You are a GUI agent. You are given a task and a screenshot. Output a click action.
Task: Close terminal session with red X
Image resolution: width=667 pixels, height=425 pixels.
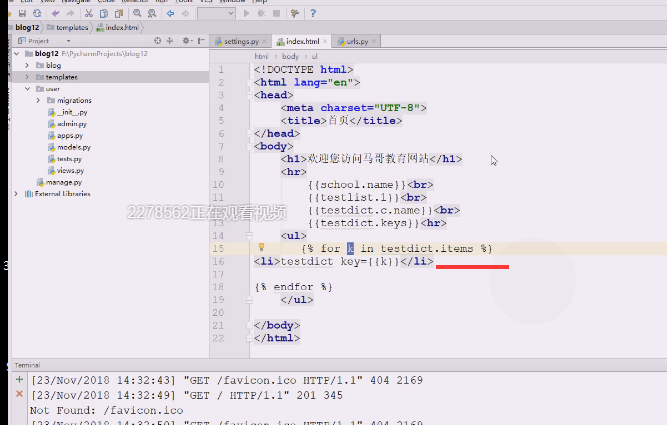coord(19,394)
